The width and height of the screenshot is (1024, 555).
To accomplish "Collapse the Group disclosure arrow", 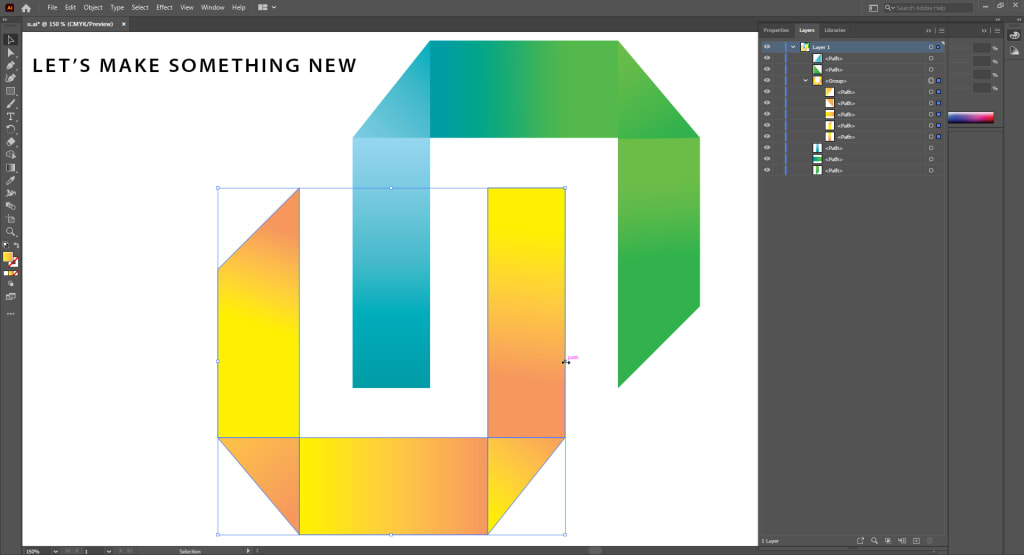I will (805, 80).
